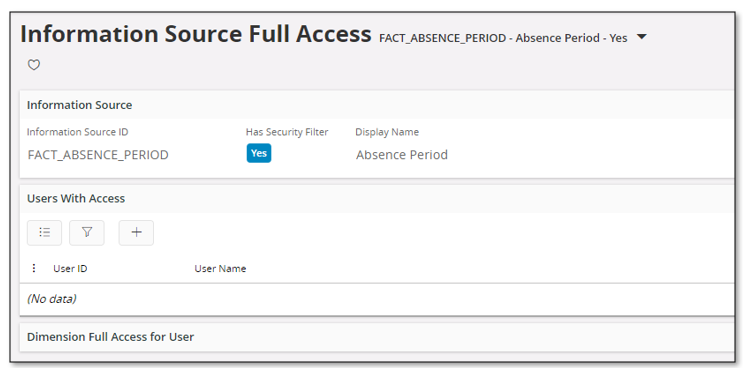This screenshot has height=368, width=743.
Task: Toggle the Has Security Filter Yes badge
Action: click(259, 153)
